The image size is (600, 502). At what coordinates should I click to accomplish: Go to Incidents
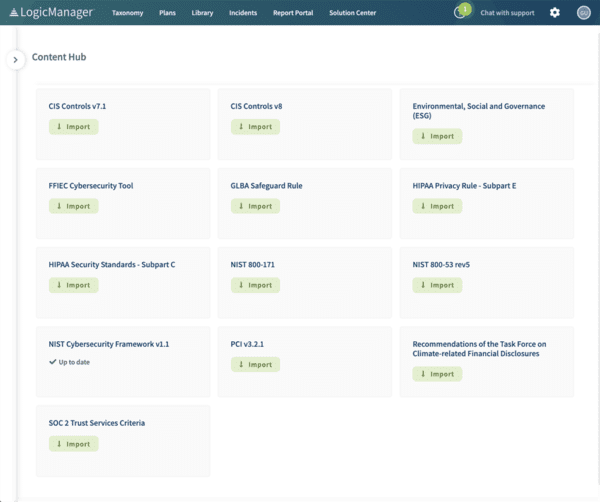[243, 13]
